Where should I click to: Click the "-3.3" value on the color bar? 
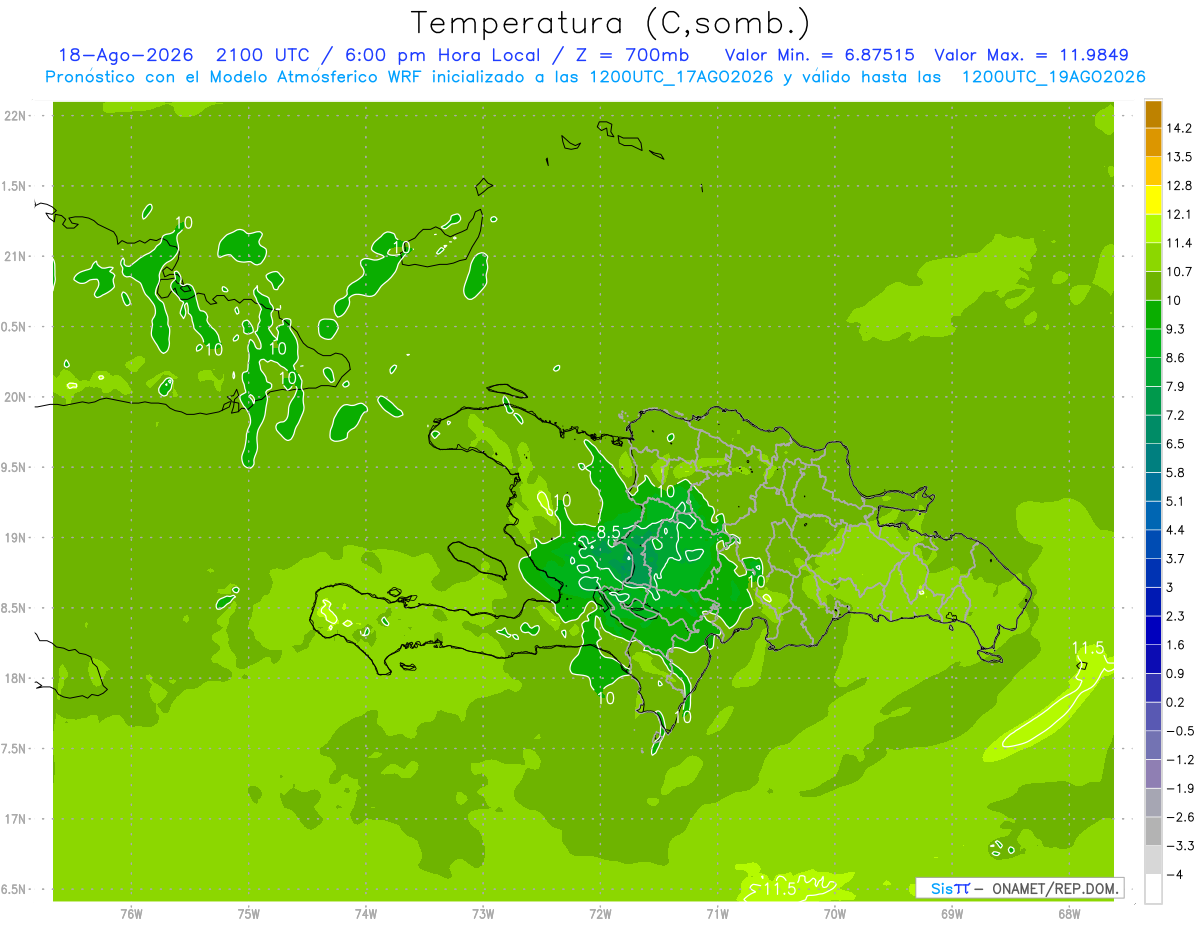(1179, 844)
